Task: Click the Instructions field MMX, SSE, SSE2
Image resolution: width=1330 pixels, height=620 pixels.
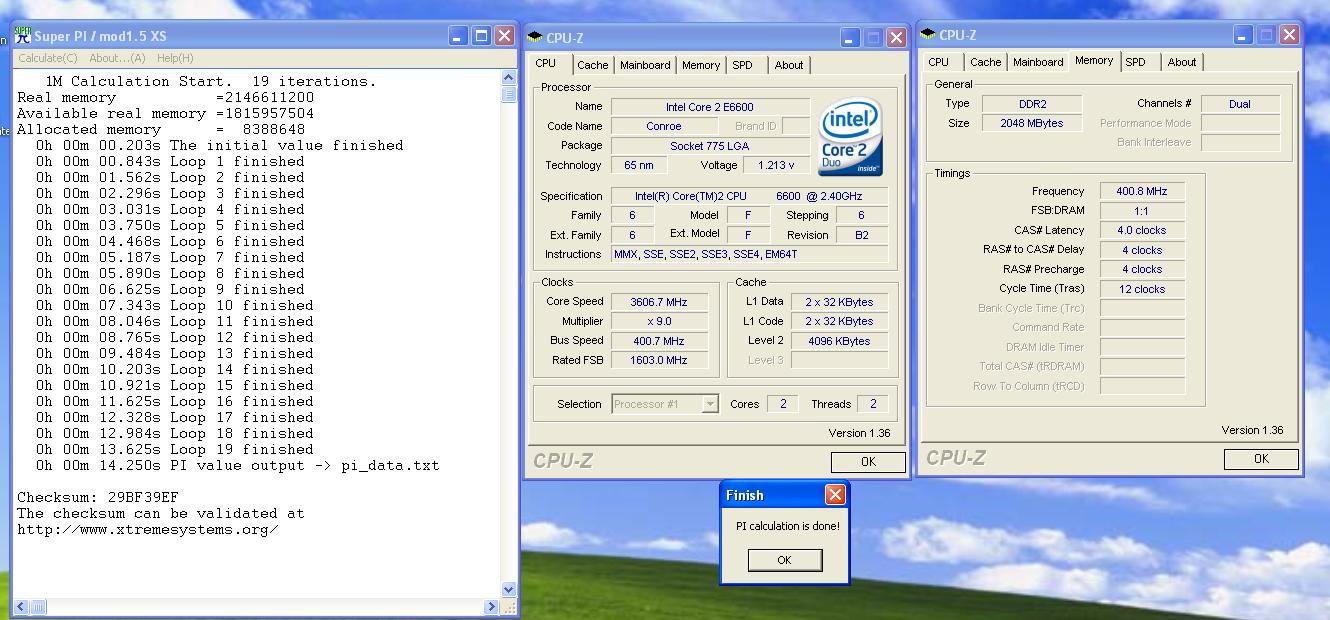Action: point(749,254)
